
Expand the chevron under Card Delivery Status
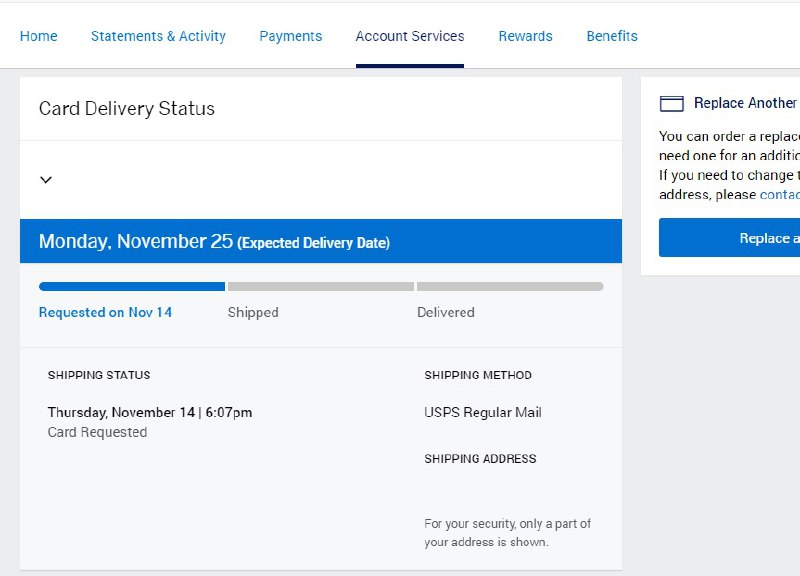[46, 180]
